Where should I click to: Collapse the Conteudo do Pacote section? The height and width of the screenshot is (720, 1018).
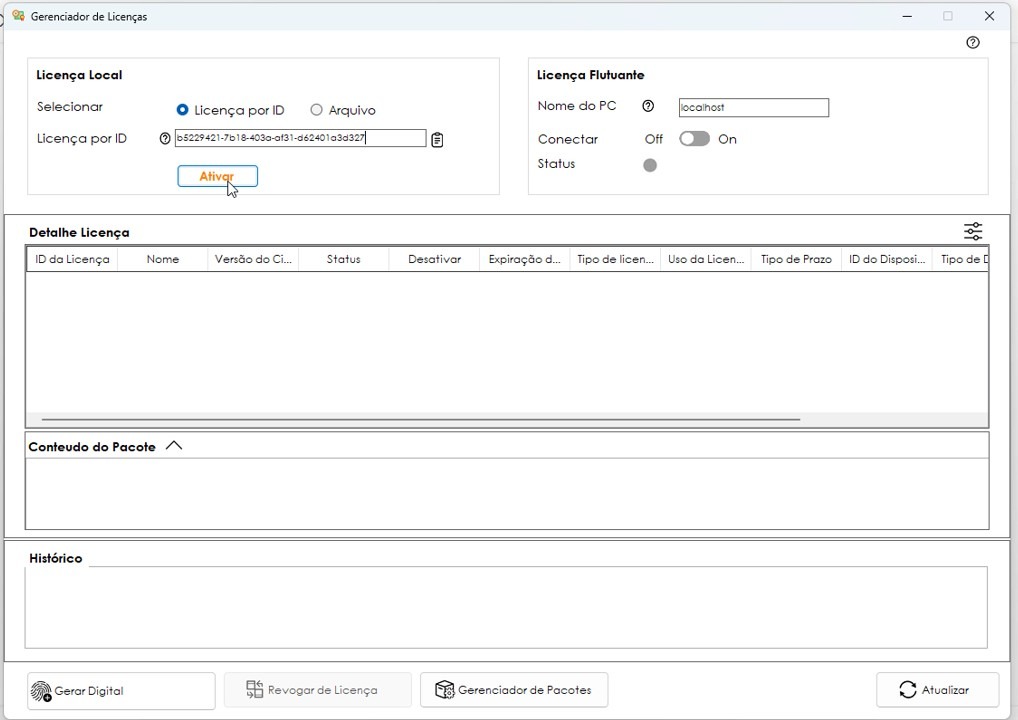174,446
